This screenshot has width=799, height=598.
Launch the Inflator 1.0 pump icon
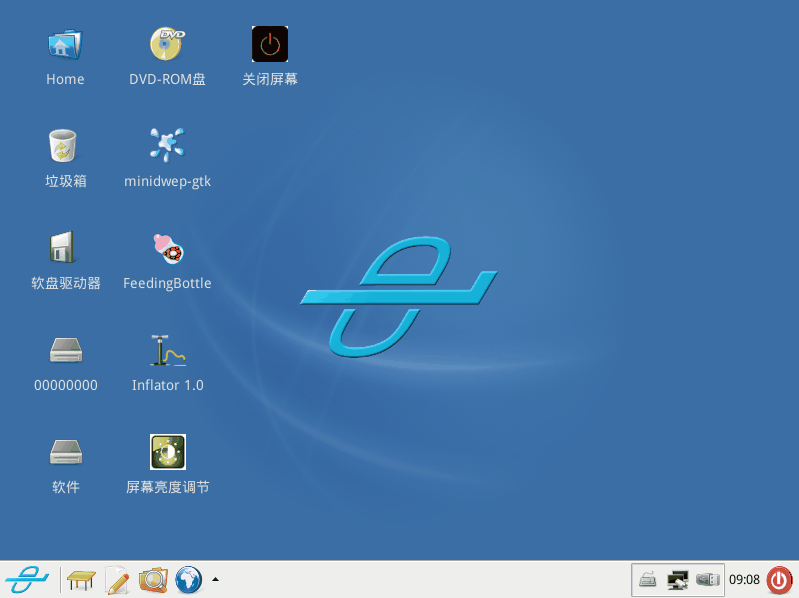click(x=168, y=350)
